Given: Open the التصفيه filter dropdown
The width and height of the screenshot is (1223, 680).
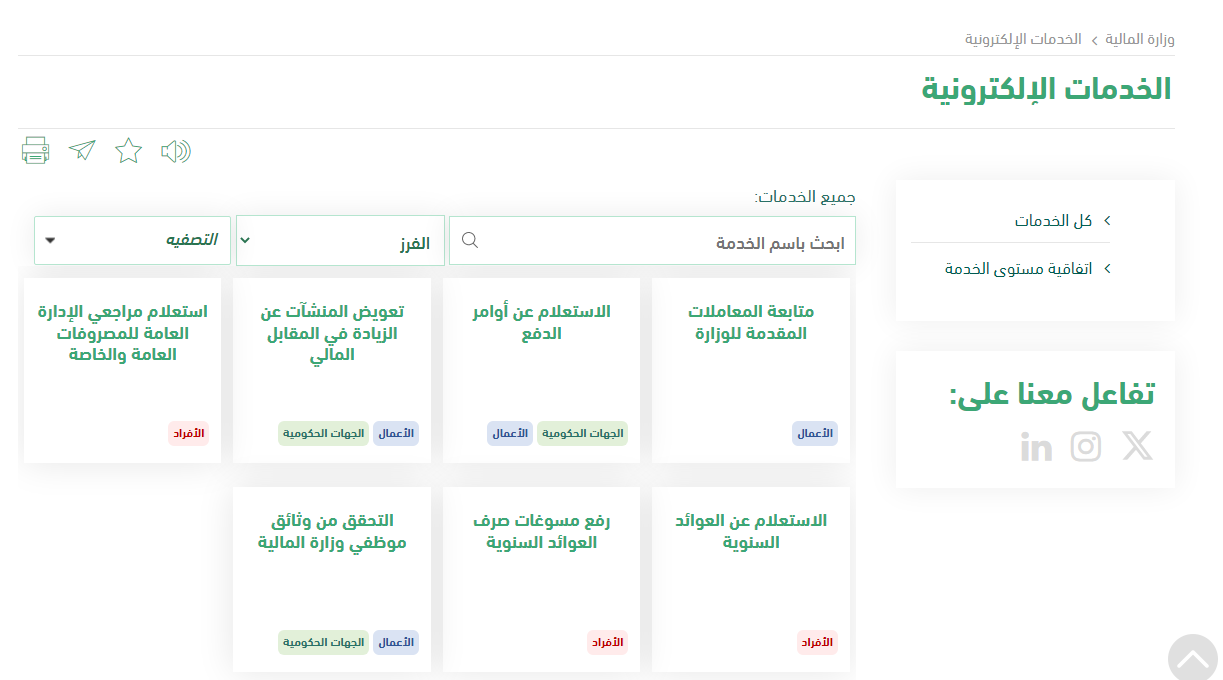Looking at the screenshot, I should point(132,241).
